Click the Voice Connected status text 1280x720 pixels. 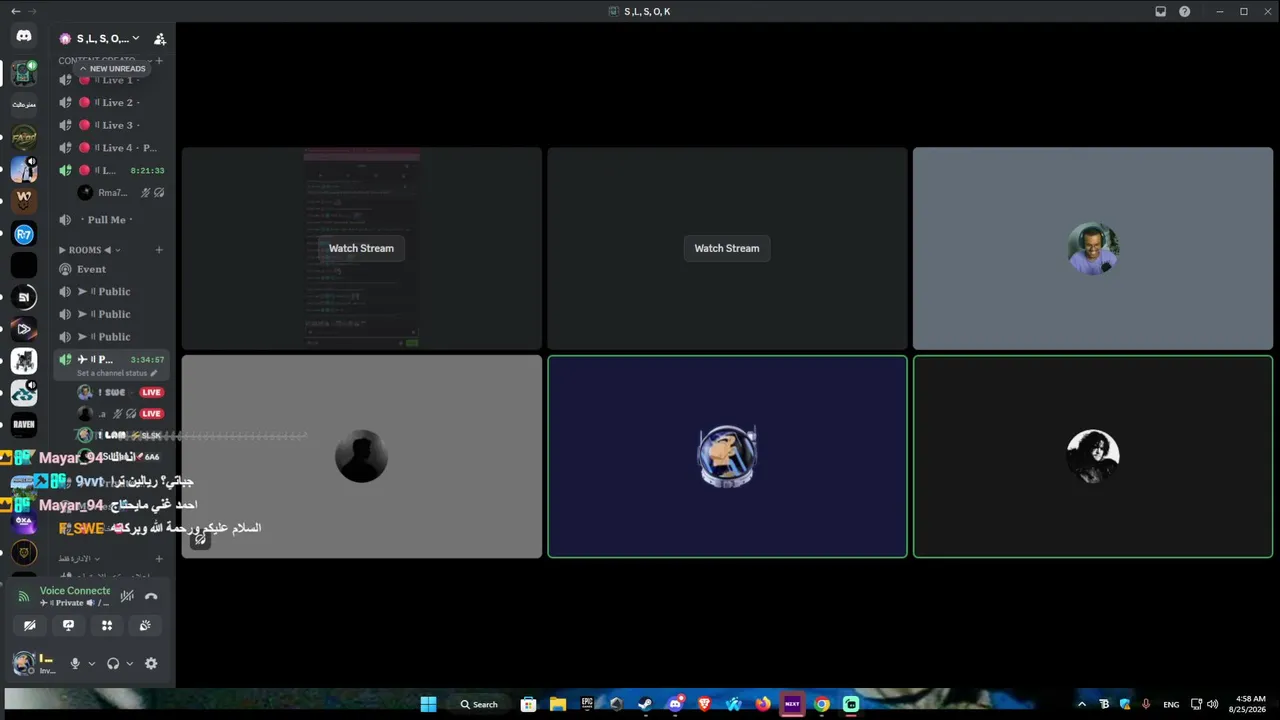point(75,591)
